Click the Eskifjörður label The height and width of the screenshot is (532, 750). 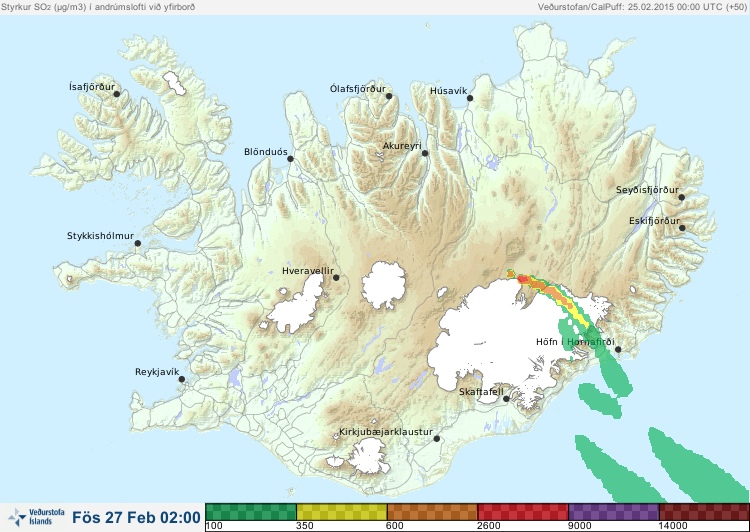coord(654,221)
